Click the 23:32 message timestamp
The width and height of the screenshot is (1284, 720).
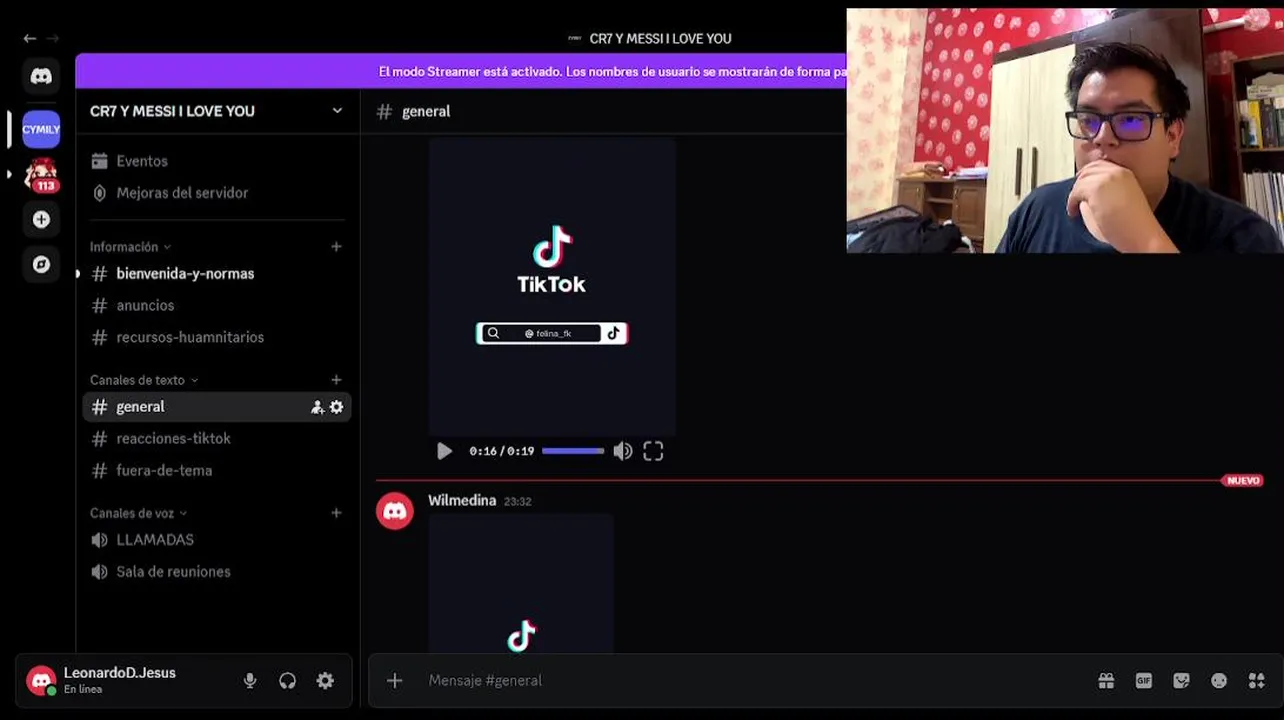click(x=517, y=502)
